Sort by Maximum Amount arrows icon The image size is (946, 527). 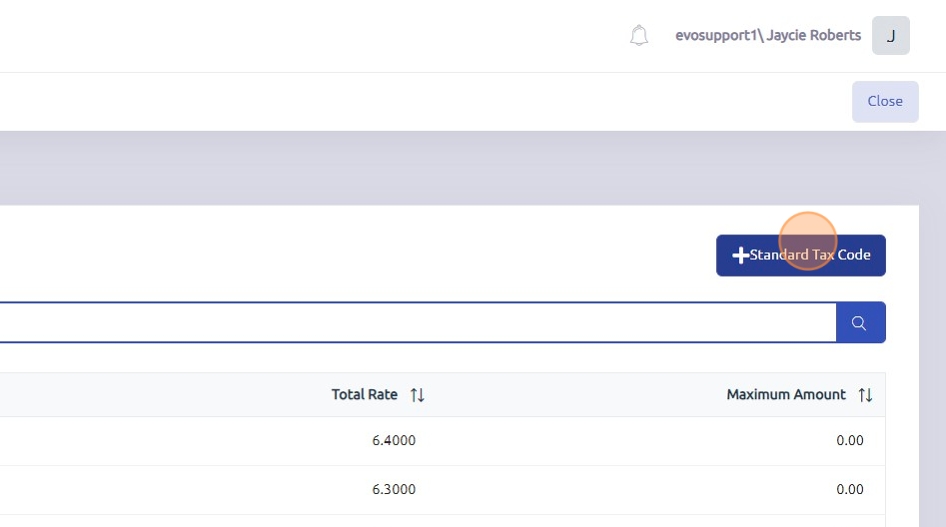[865, 395]
